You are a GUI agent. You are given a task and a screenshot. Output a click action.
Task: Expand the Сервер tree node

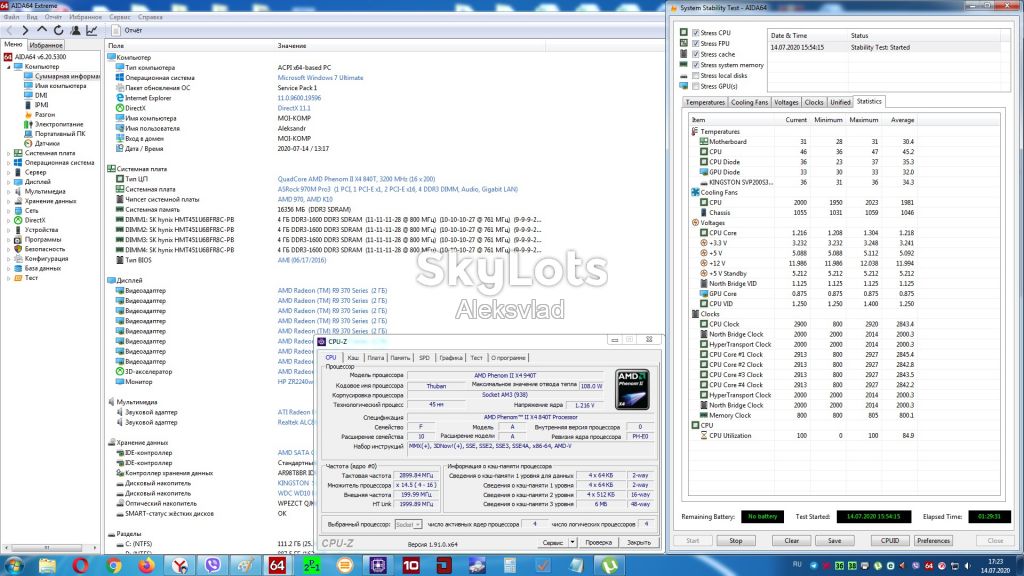(x=8, y=172)
